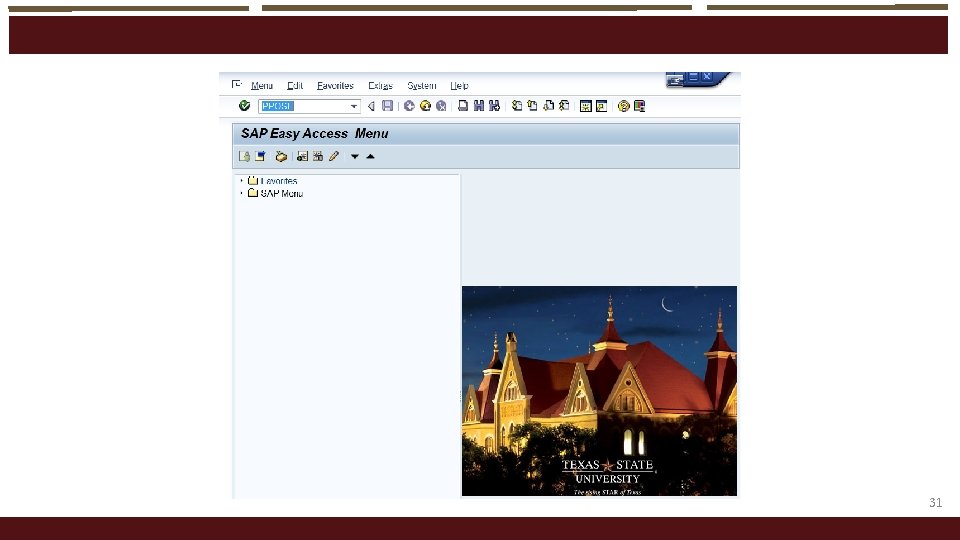Click Delete favorites icon
The image size is (960, 540).
point(318,156)
